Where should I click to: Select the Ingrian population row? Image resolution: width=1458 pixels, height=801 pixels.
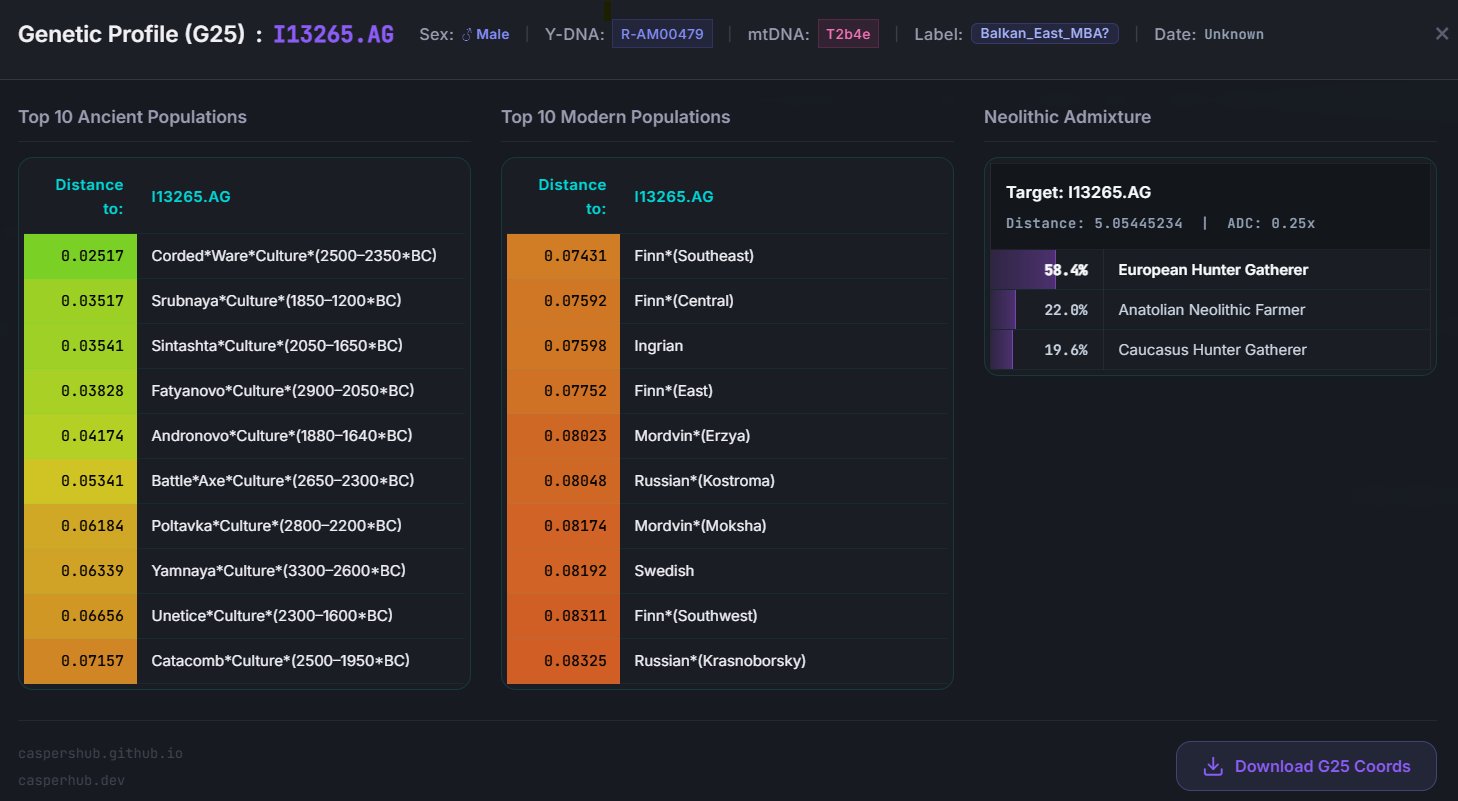tap(727, 346)
